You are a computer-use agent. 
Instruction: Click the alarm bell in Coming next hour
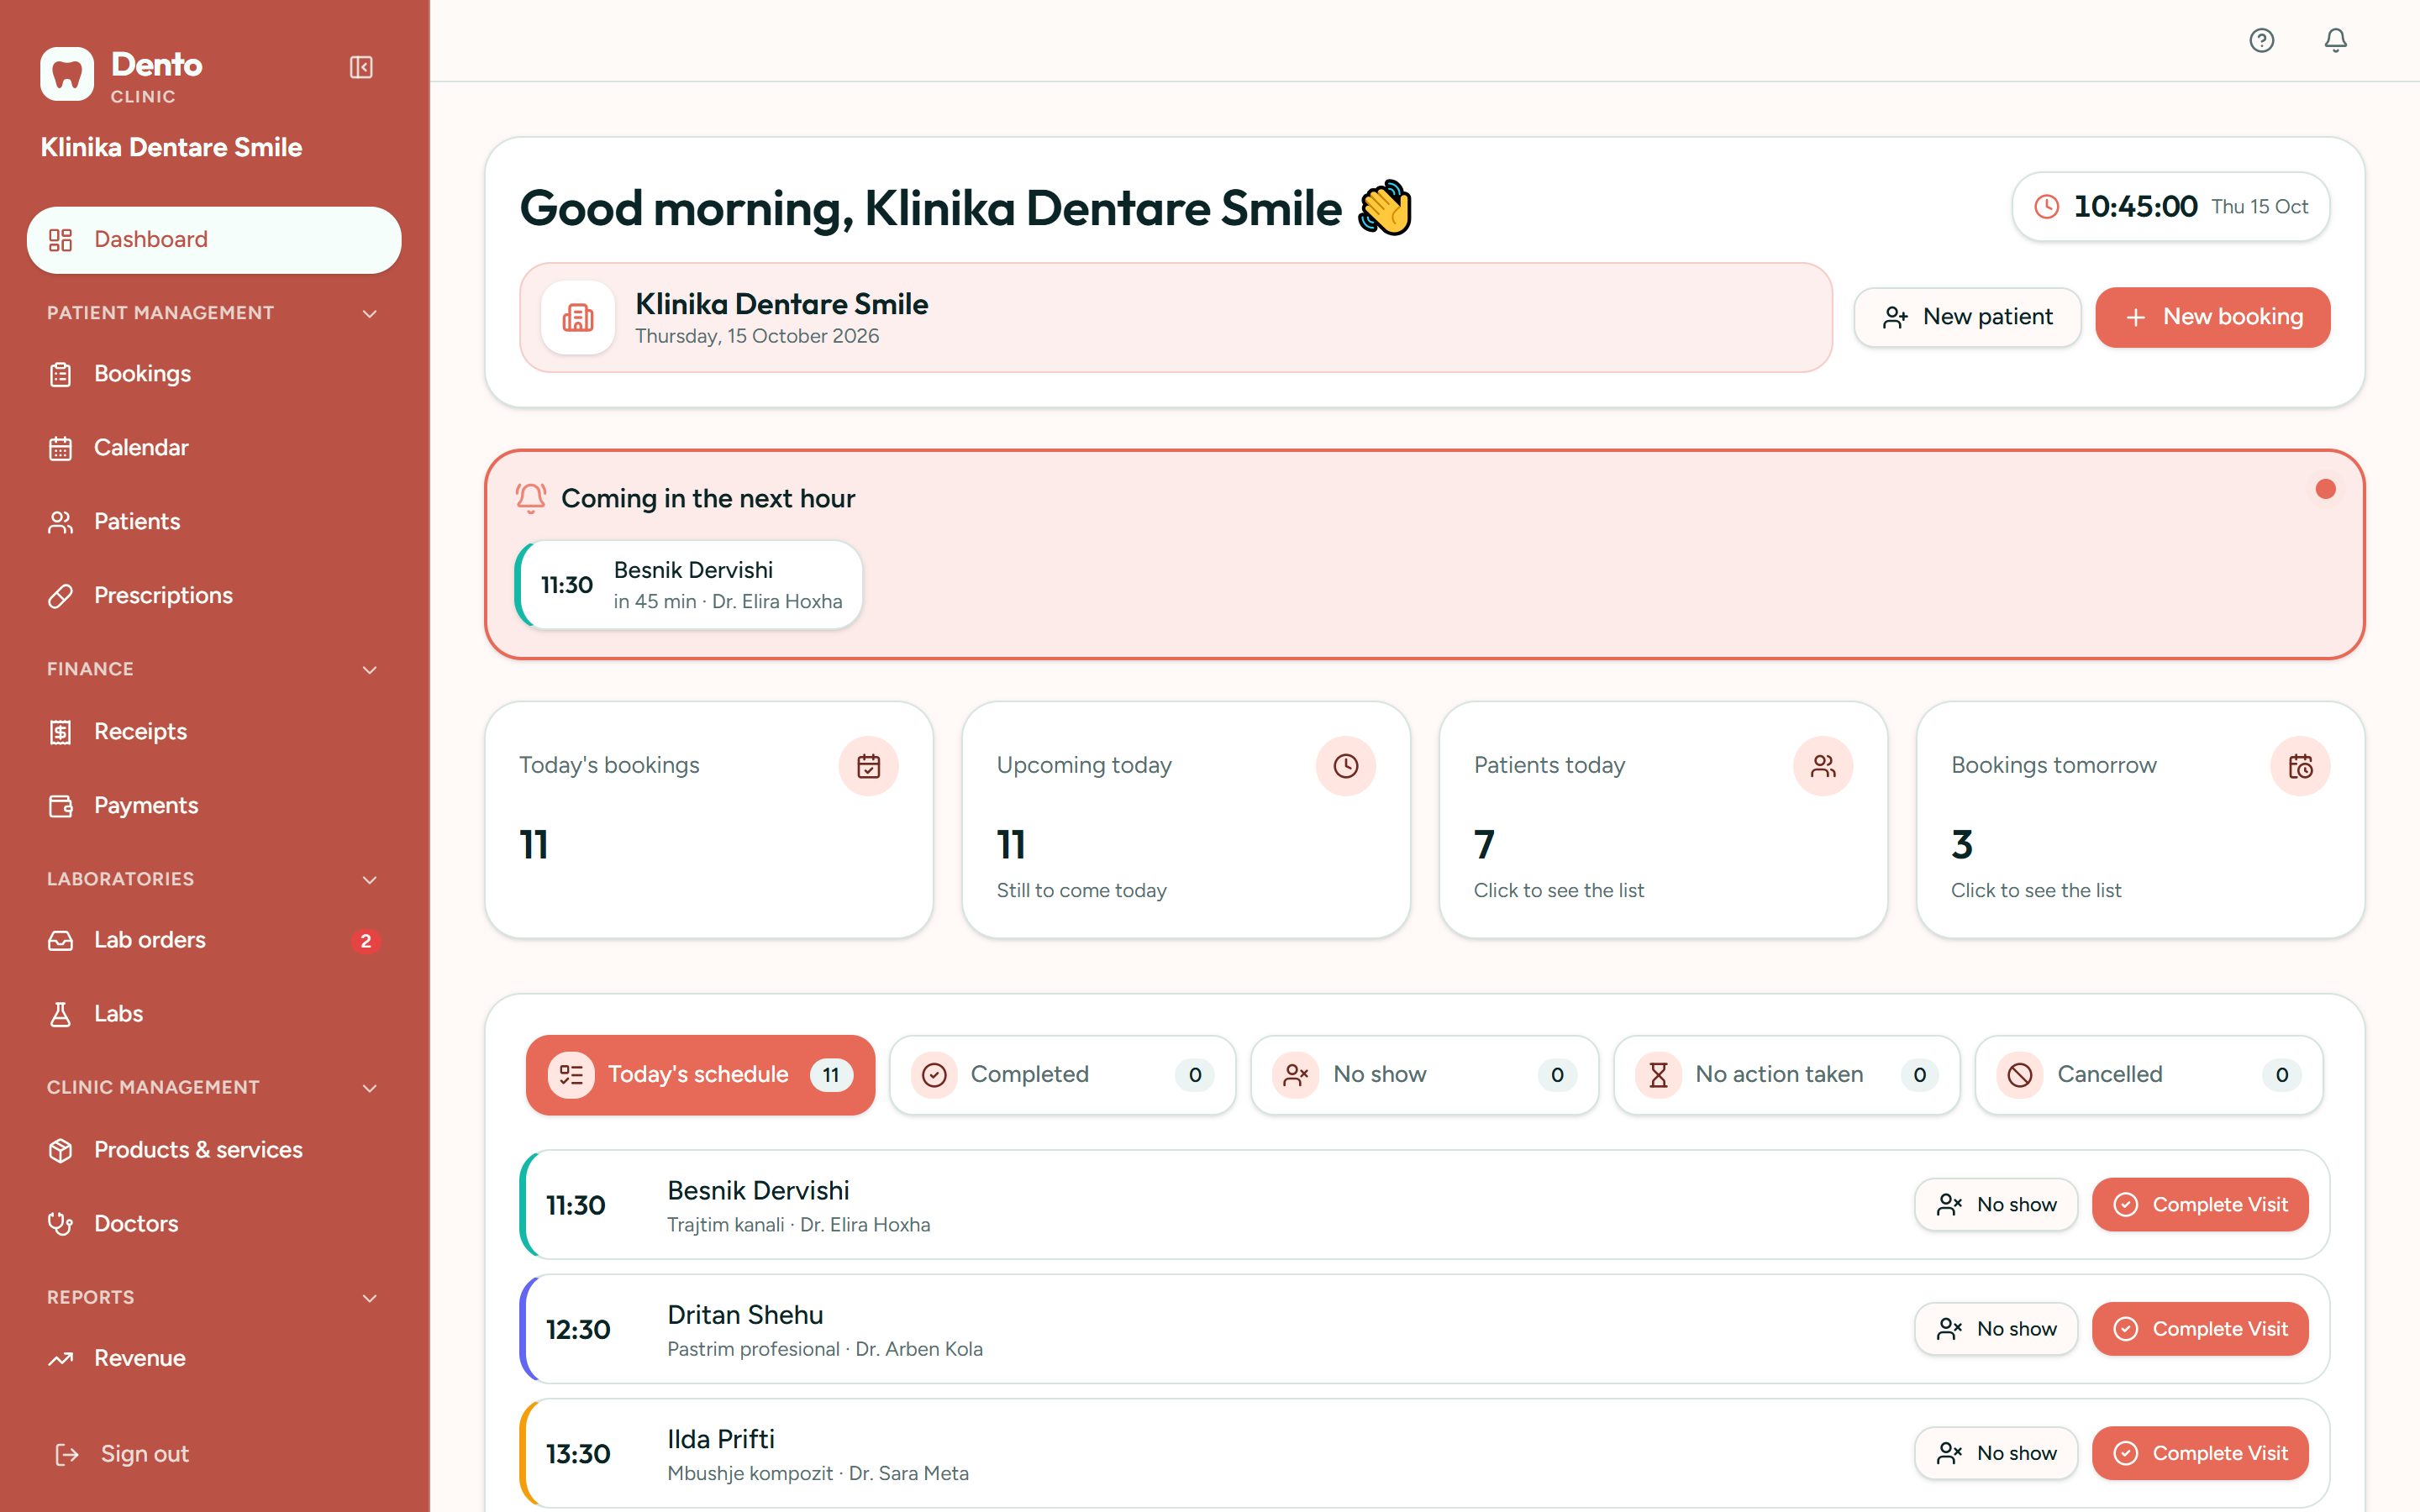click(531, 498)
